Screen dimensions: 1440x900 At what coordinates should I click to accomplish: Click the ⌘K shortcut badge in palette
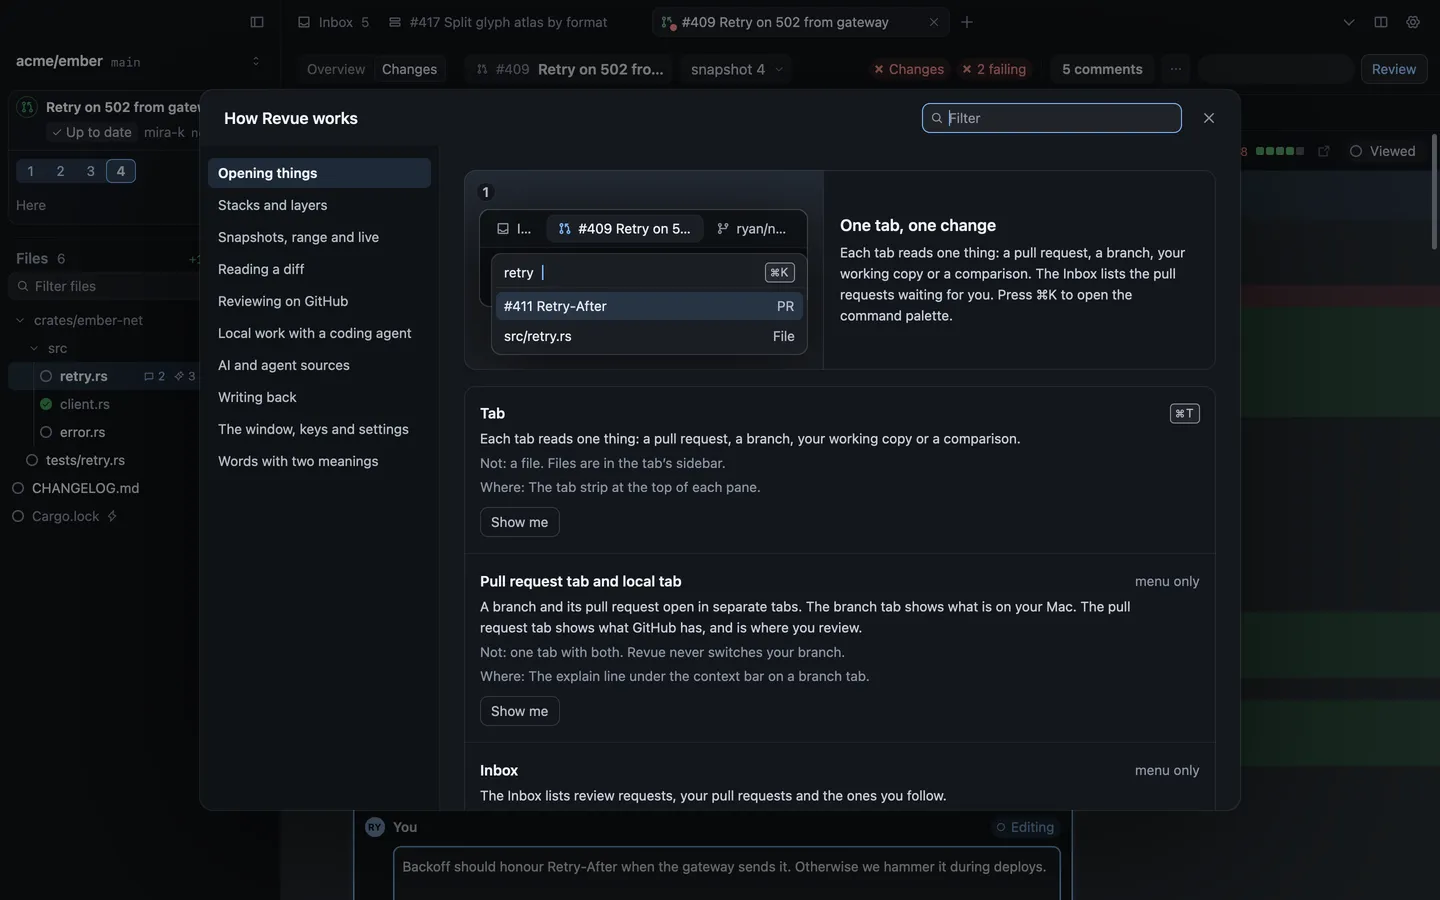point(780,272)
